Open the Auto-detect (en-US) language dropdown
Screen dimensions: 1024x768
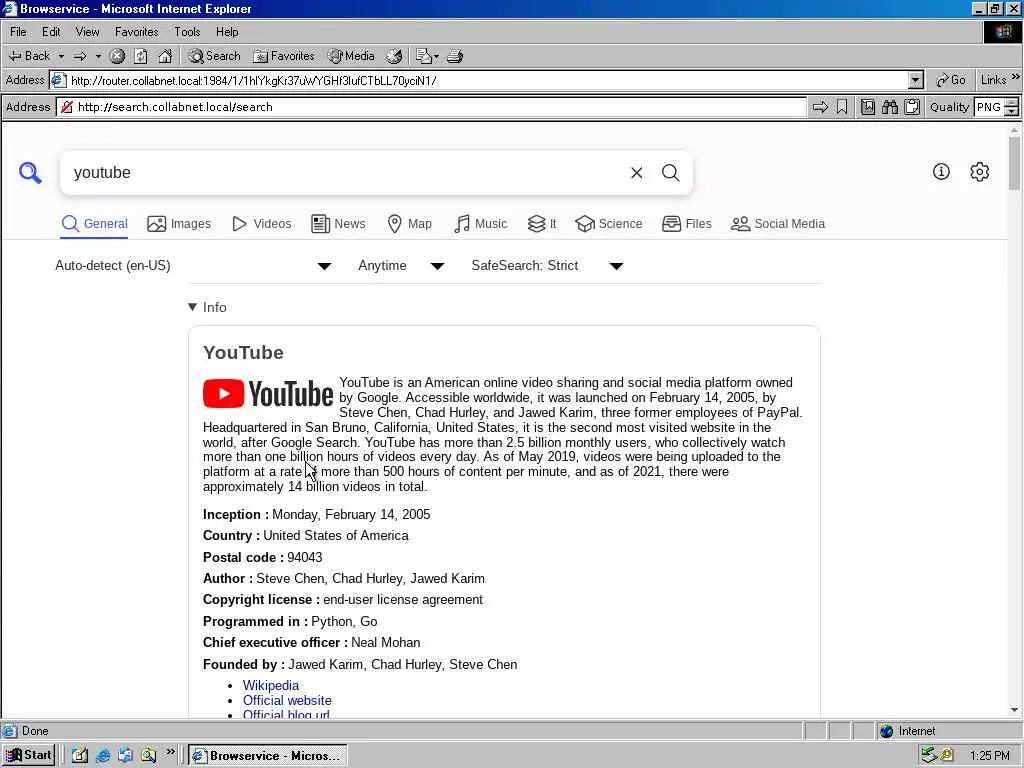193,266
